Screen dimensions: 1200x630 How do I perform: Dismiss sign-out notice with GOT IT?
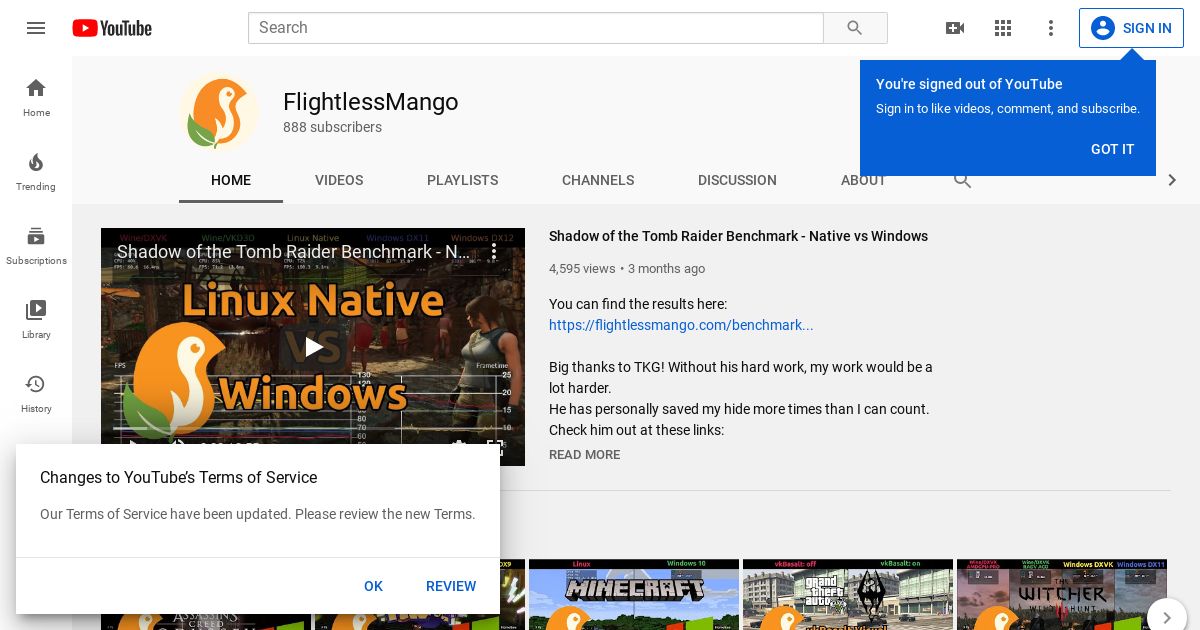[1112, 149]
